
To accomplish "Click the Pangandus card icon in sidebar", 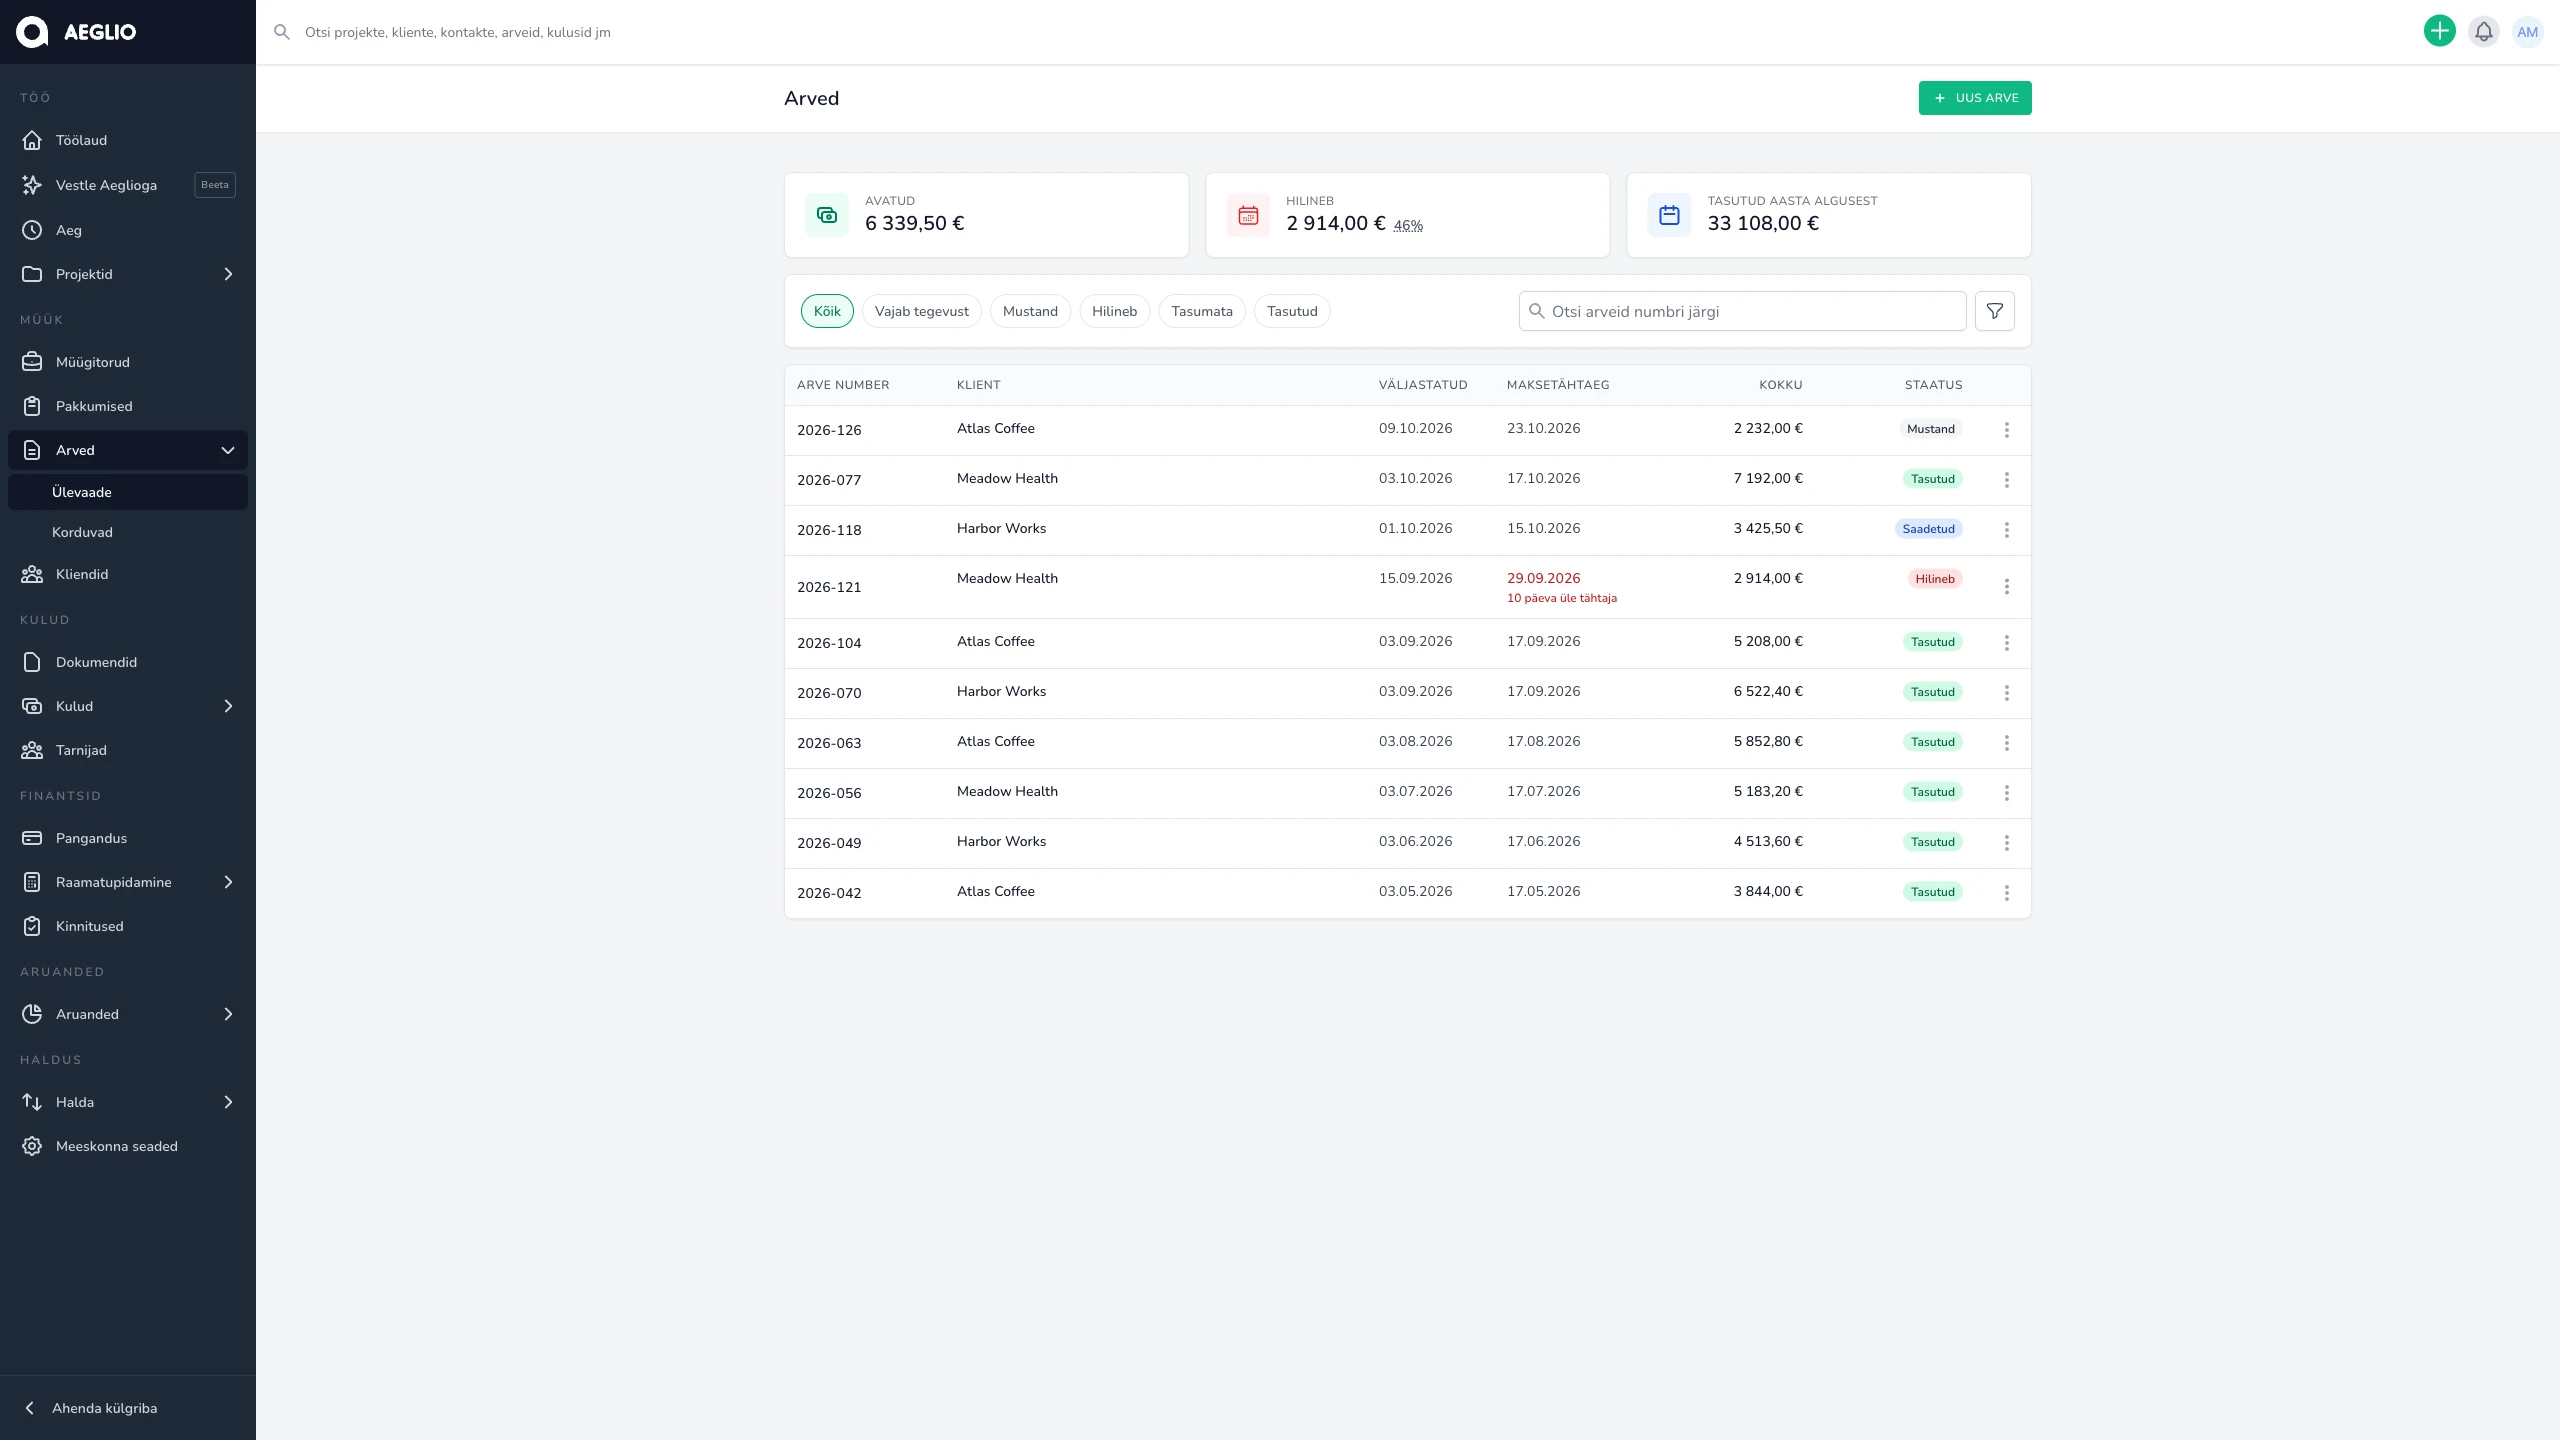I will click(x=32, y=838).
